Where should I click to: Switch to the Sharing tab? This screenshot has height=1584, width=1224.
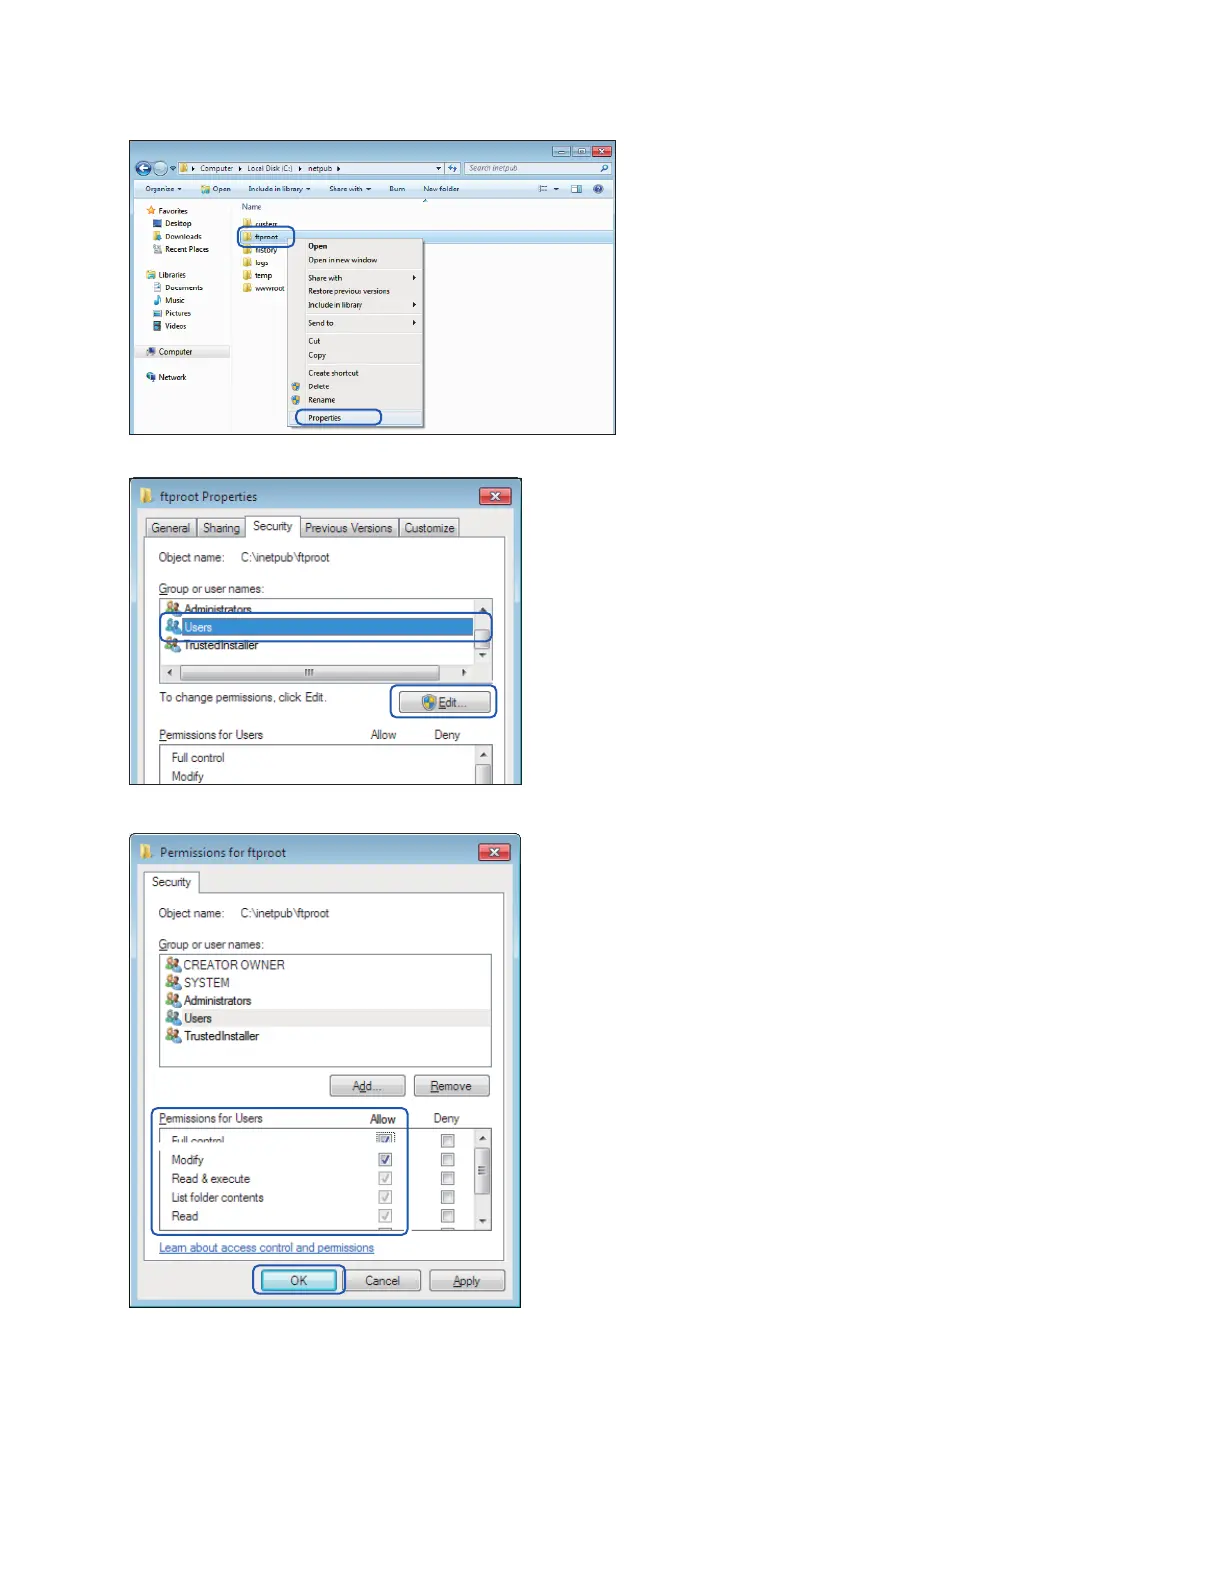click(221, 528)
